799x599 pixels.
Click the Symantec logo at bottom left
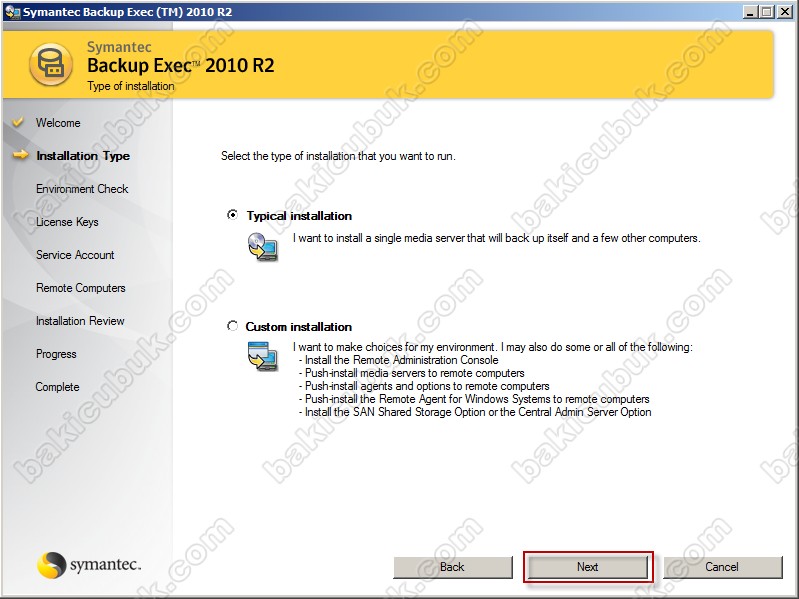89,565
